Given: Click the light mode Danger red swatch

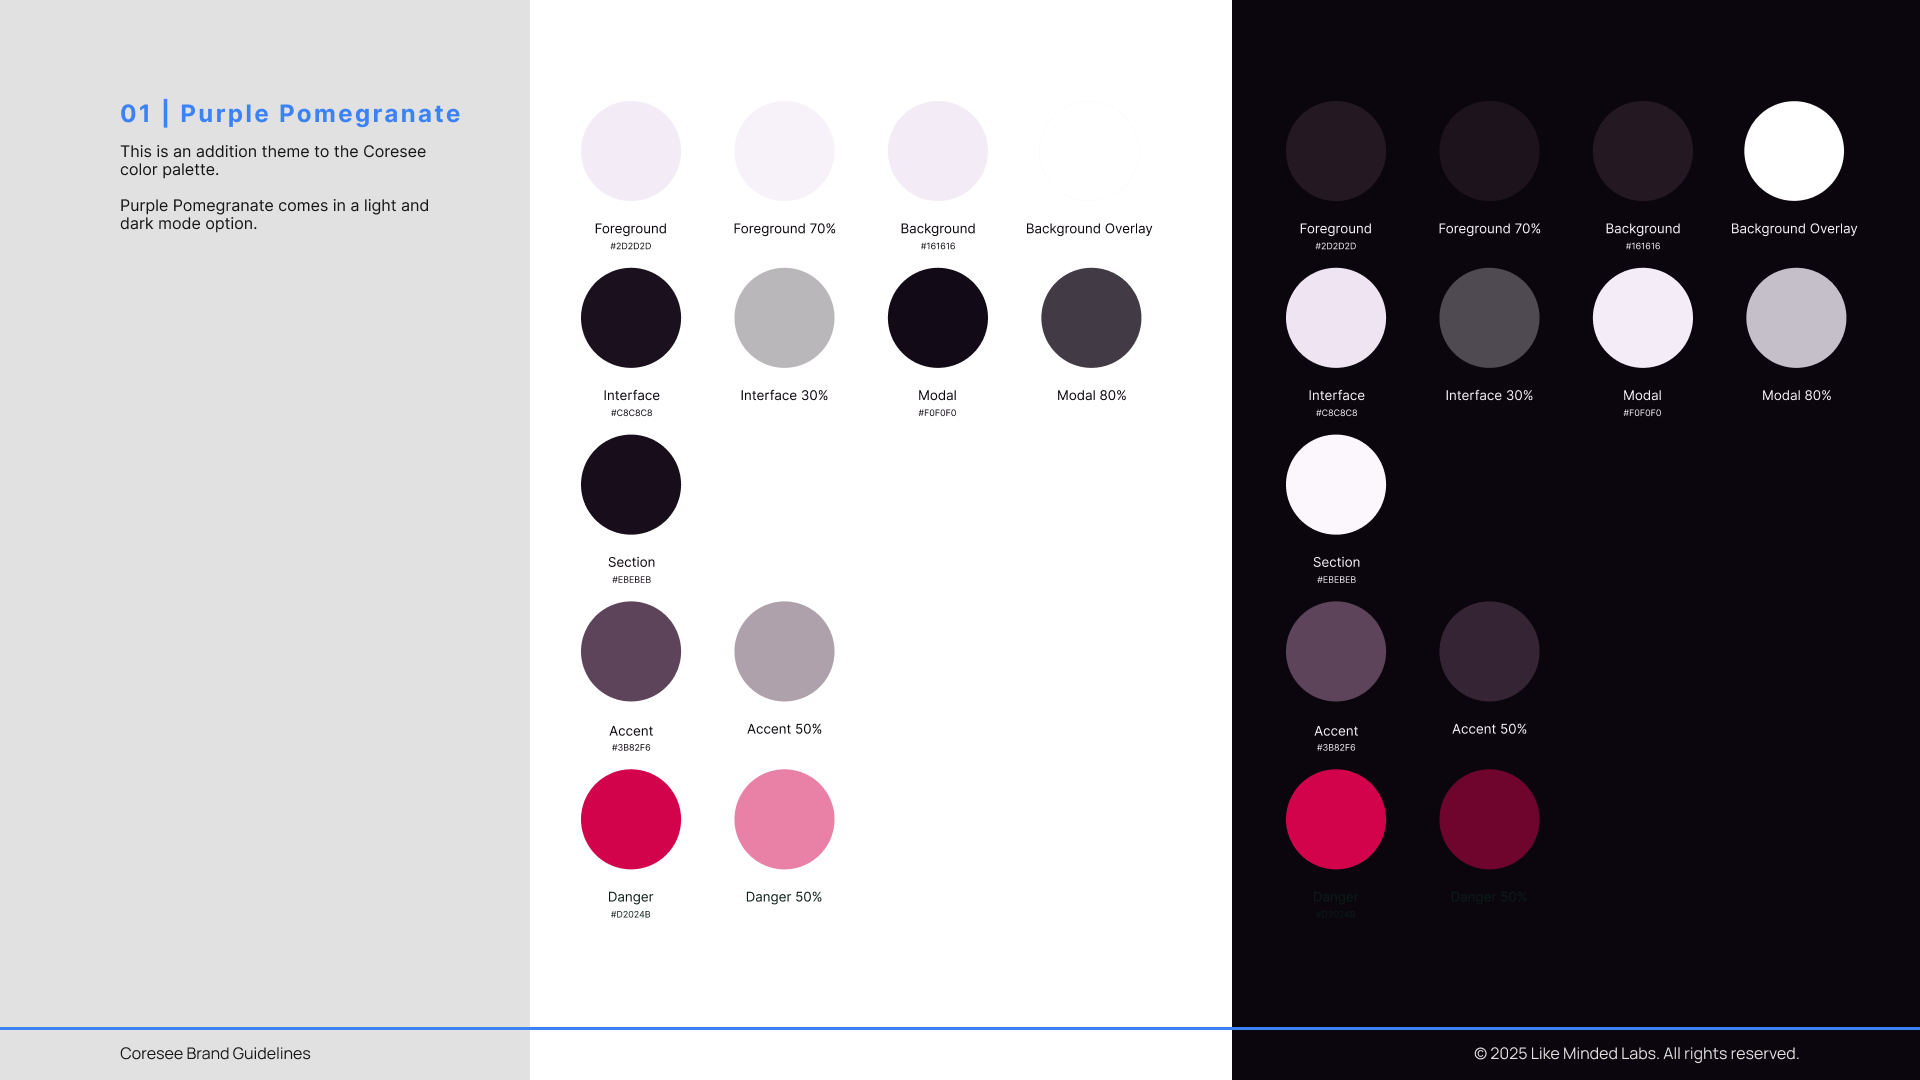Looking at the screenshot, I should [x=630, y=819].
